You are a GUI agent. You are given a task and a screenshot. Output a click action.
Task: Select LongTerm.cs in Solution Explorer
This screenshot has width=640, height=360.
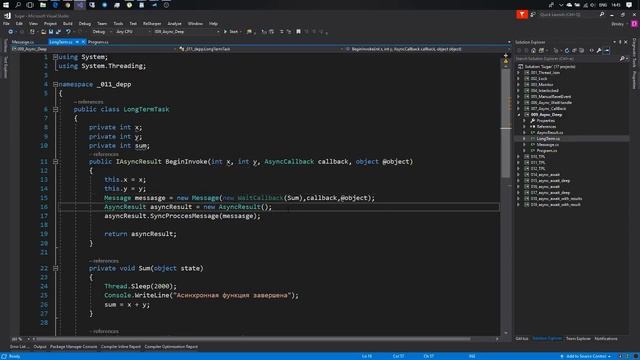(548, 139)
